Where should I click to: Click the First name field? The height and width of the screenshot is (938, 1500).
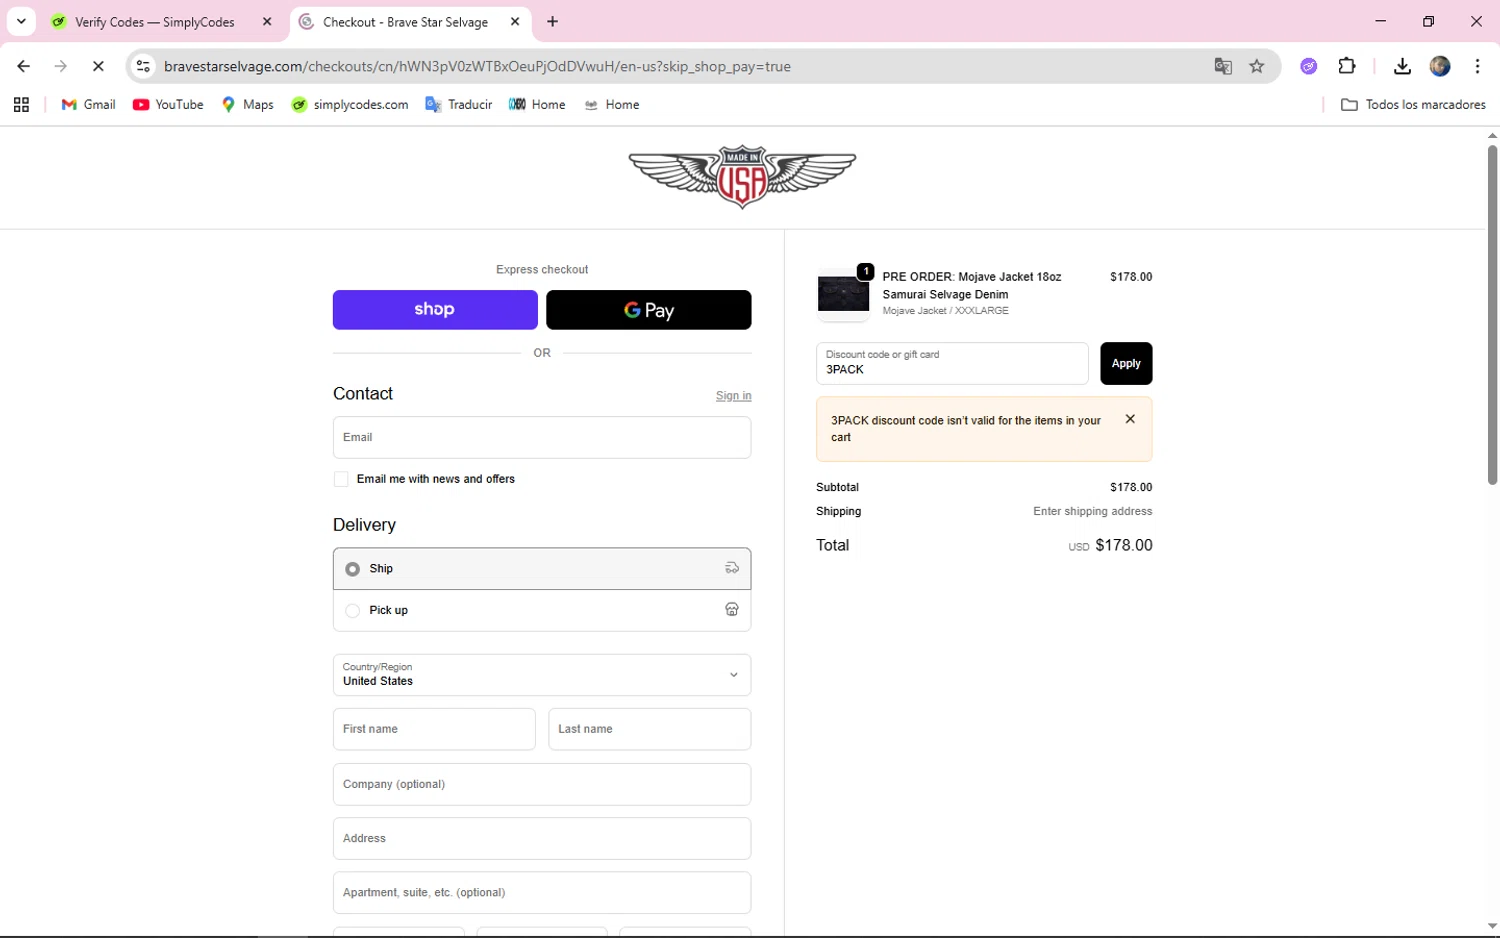[434, 729]
